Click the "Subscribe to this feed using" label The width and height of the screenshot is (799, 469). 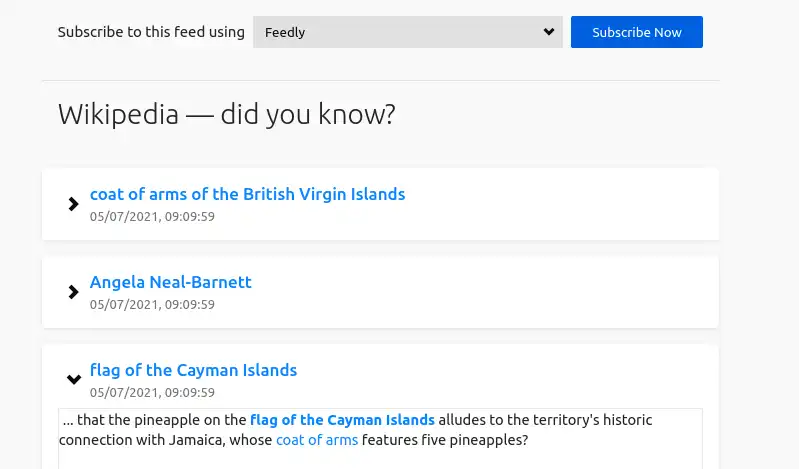pos(151,32)
